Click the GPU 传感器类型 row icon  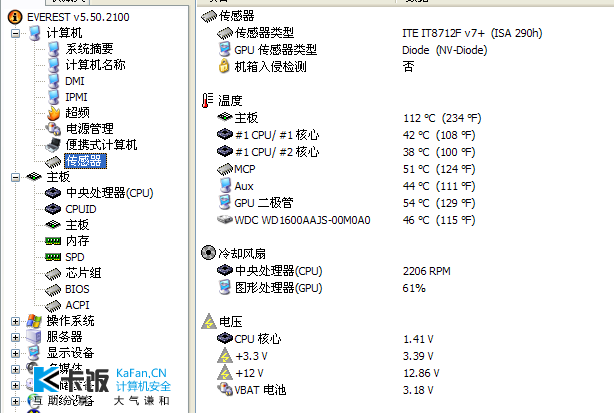(224, 50)
